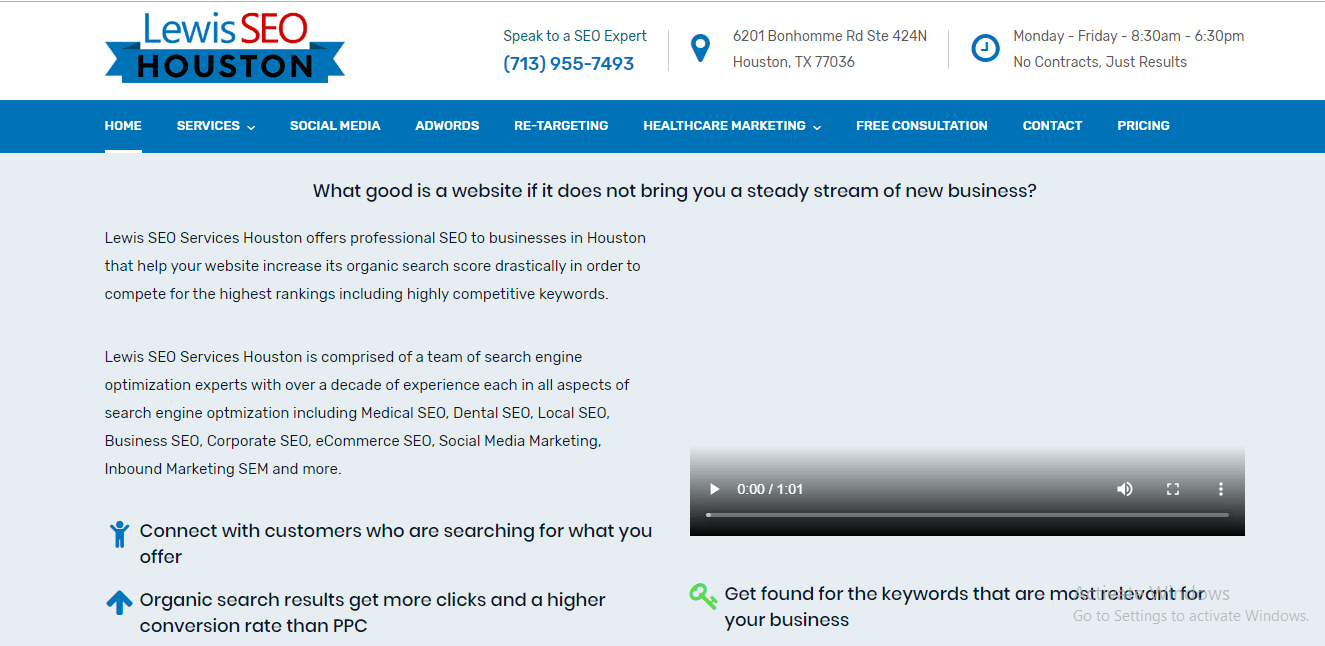The width and height of the screenshot is (1325, 646).
Task: Play the video
Action: click(x=714, y=489)
